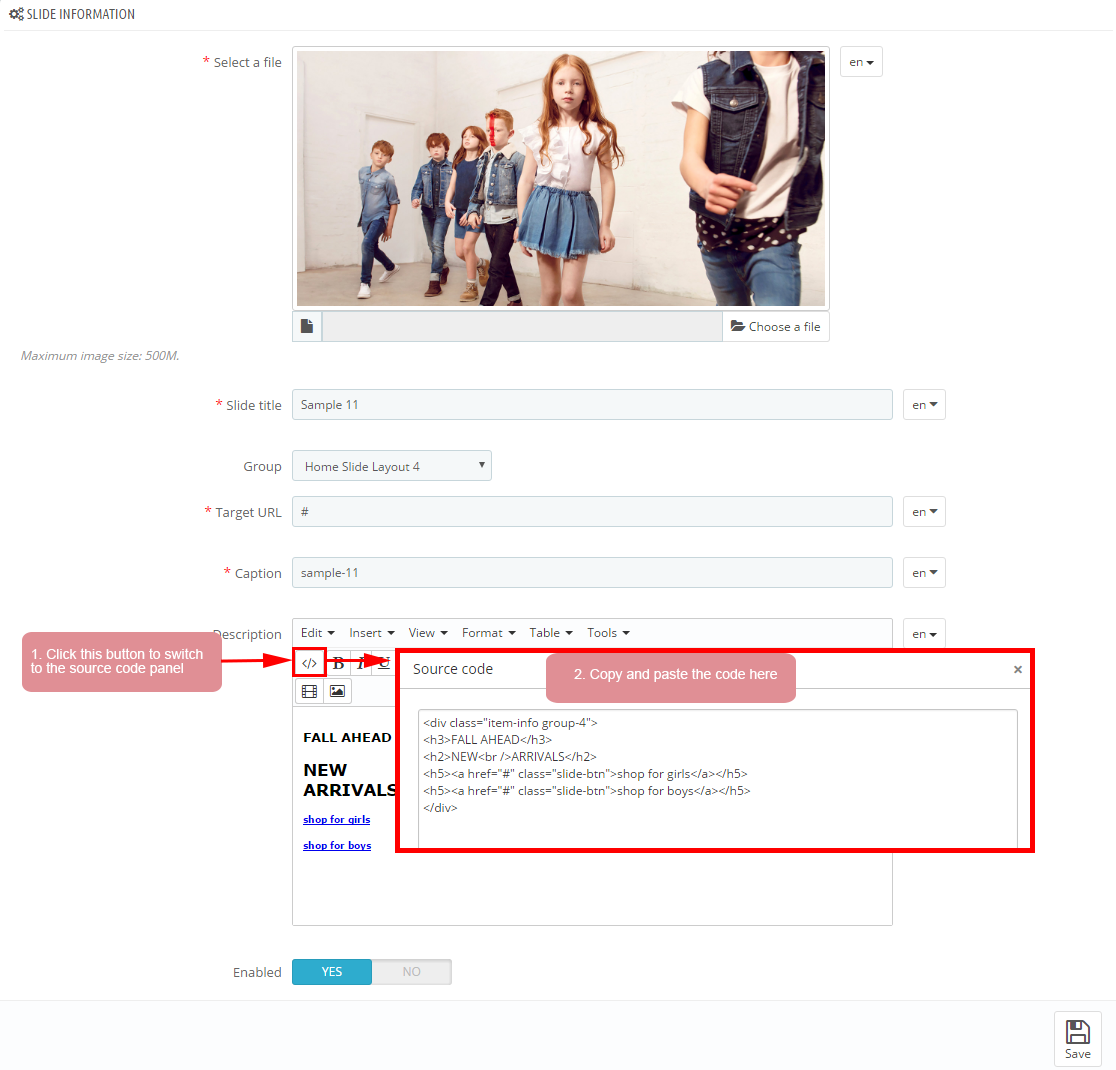Click into the Slide title field

pos(592,404)
